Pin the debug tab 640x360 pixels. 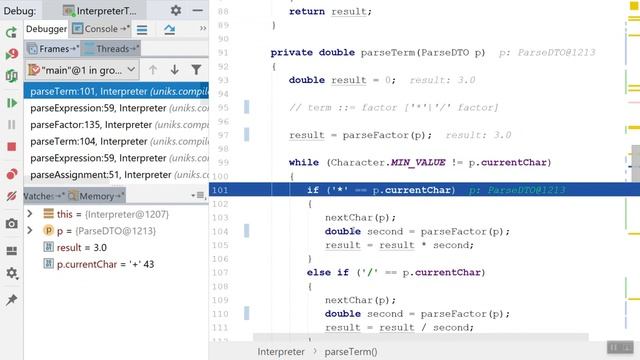11,300
